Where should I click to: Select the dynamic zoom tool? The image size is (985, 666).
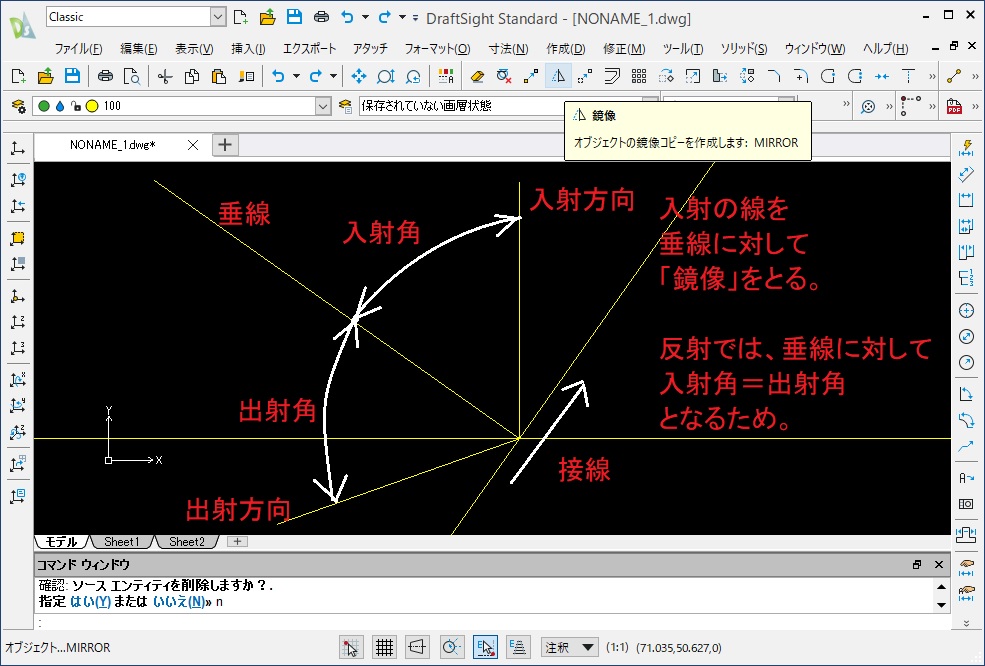(386, 77)
